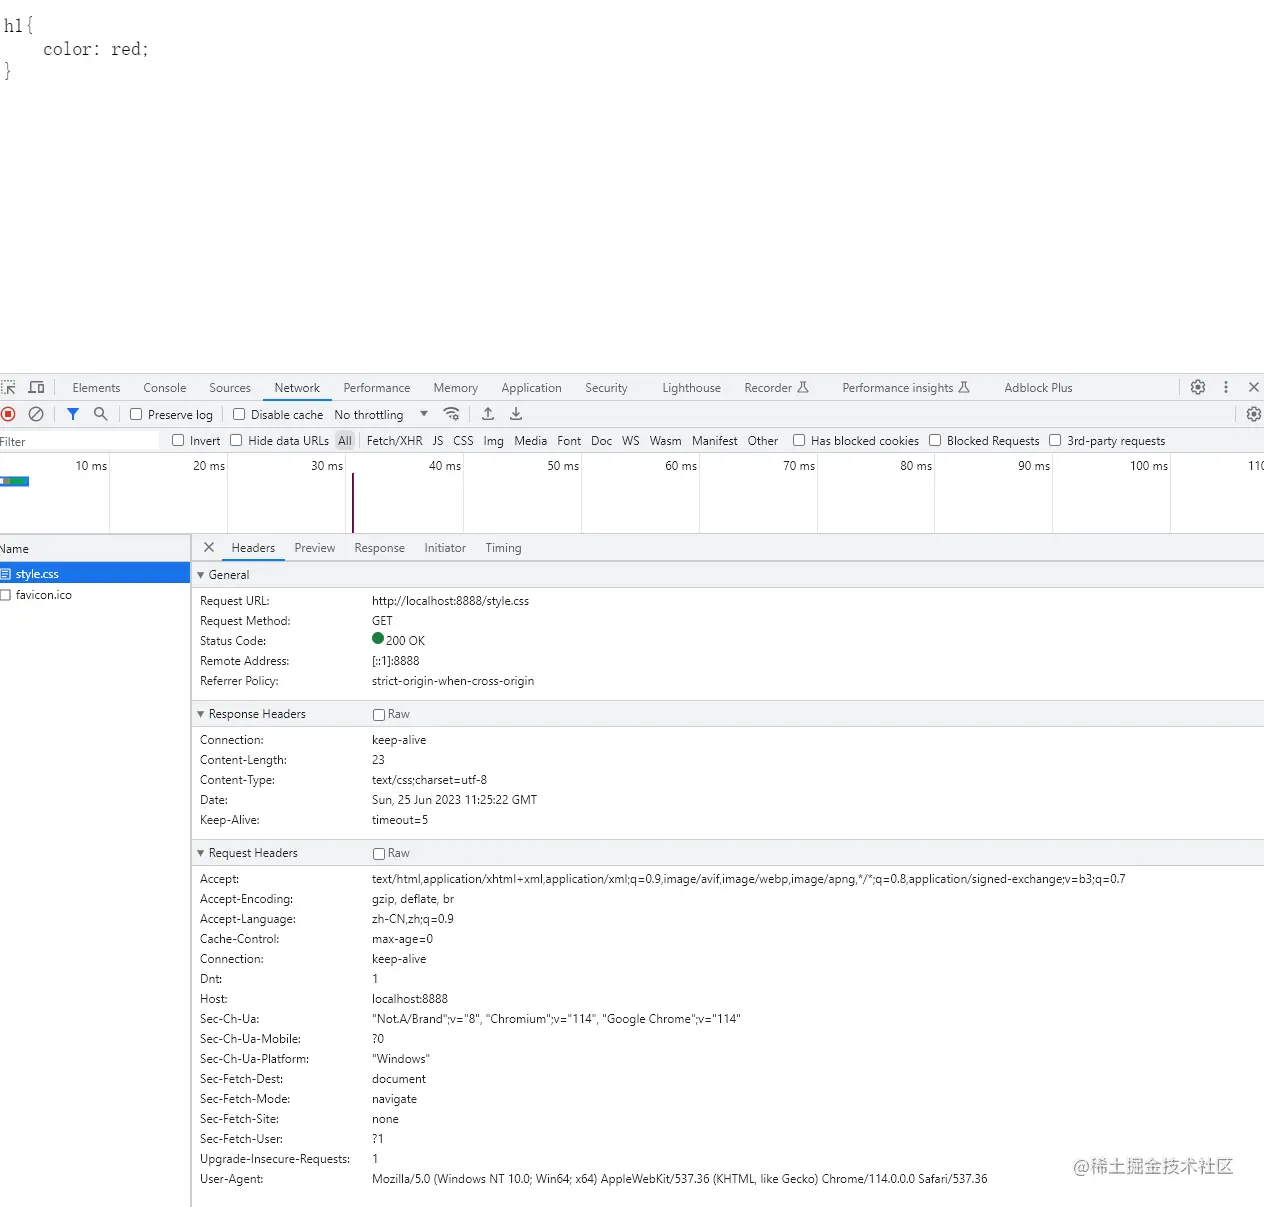Image resolution: width=1264 pixels, height=1207 pixels.
Task: Click the request bar in timeline overview
Action: click(x=15, y=481)
